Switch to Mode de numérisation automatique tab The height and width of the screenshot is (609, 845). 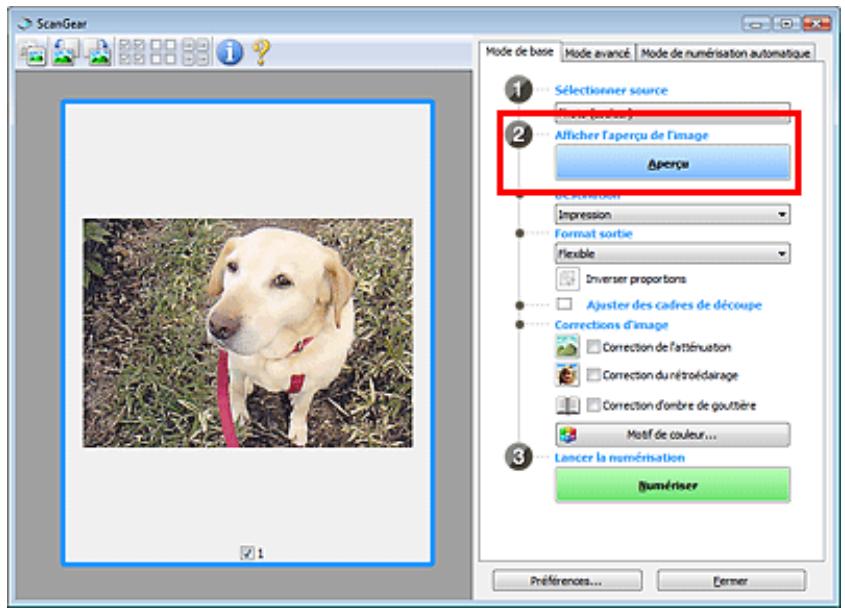[x=725, y=53]
